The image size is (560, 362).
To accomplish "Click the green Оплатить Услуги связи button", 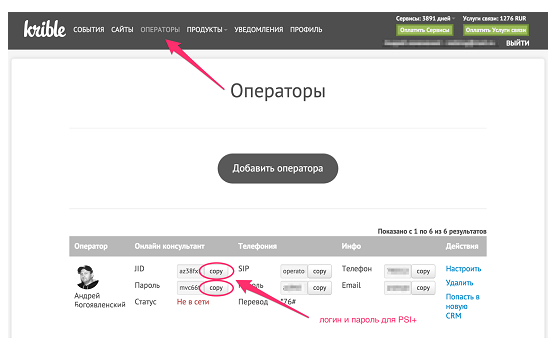I will point(496,30).
